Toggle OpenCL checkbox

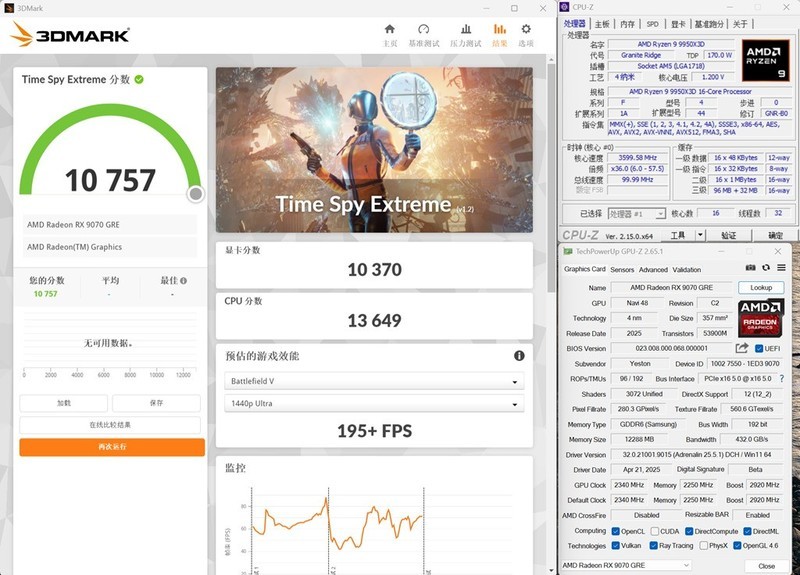(615, 531)
